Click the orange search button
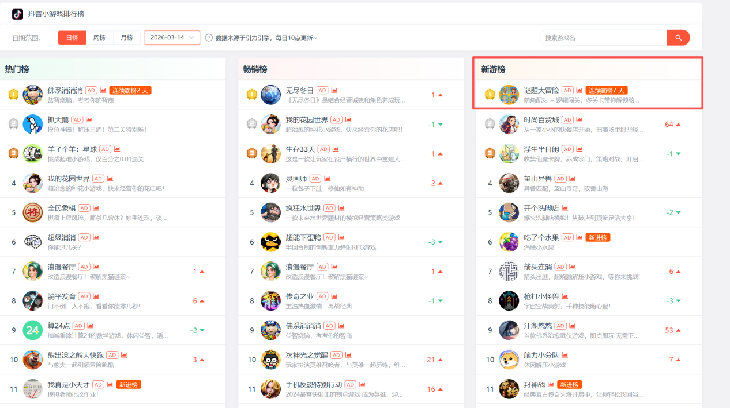Image resolution: width=730 pixels, height=408 pixels. point(678,37)
